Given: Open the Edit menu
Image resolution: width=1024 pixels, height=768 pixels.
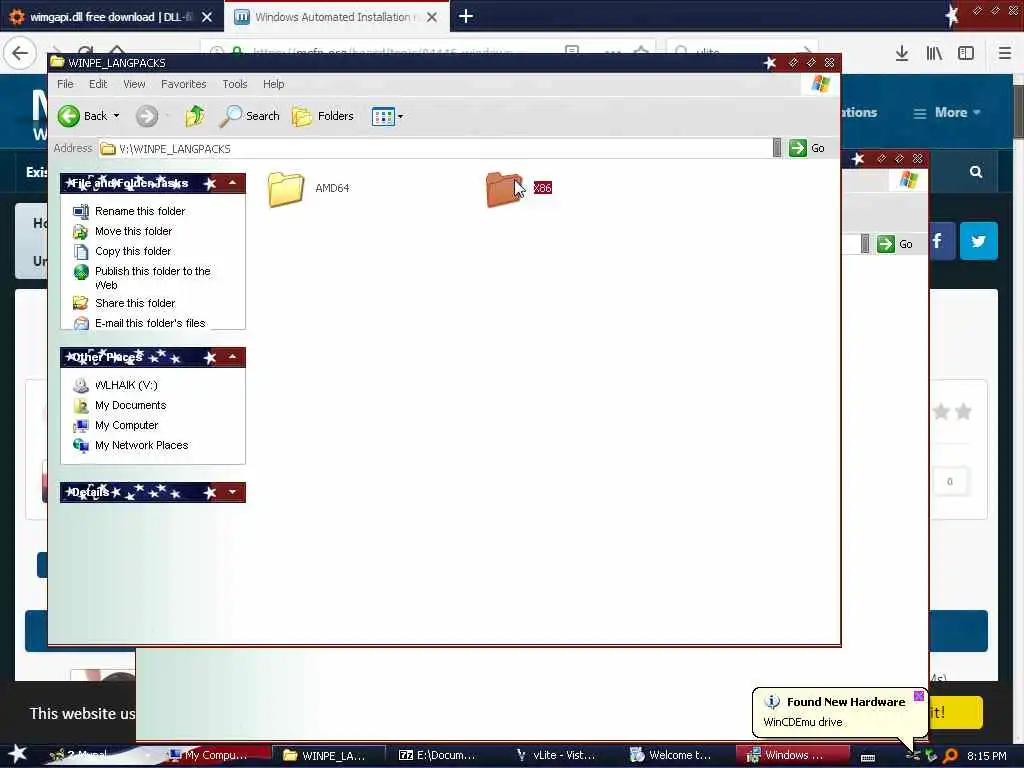Looking at the screenshot, I should click(98, 84).
